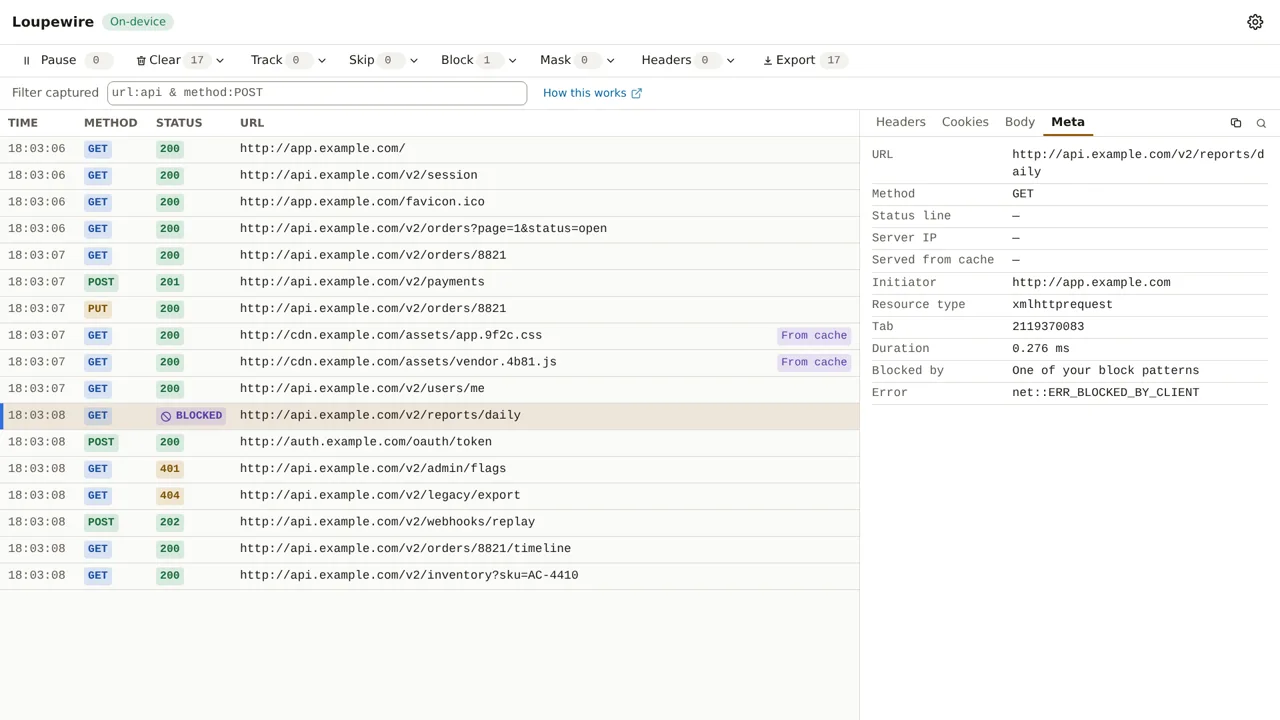
Task: Switch to the Body tab
Action: click(1020, 122)
